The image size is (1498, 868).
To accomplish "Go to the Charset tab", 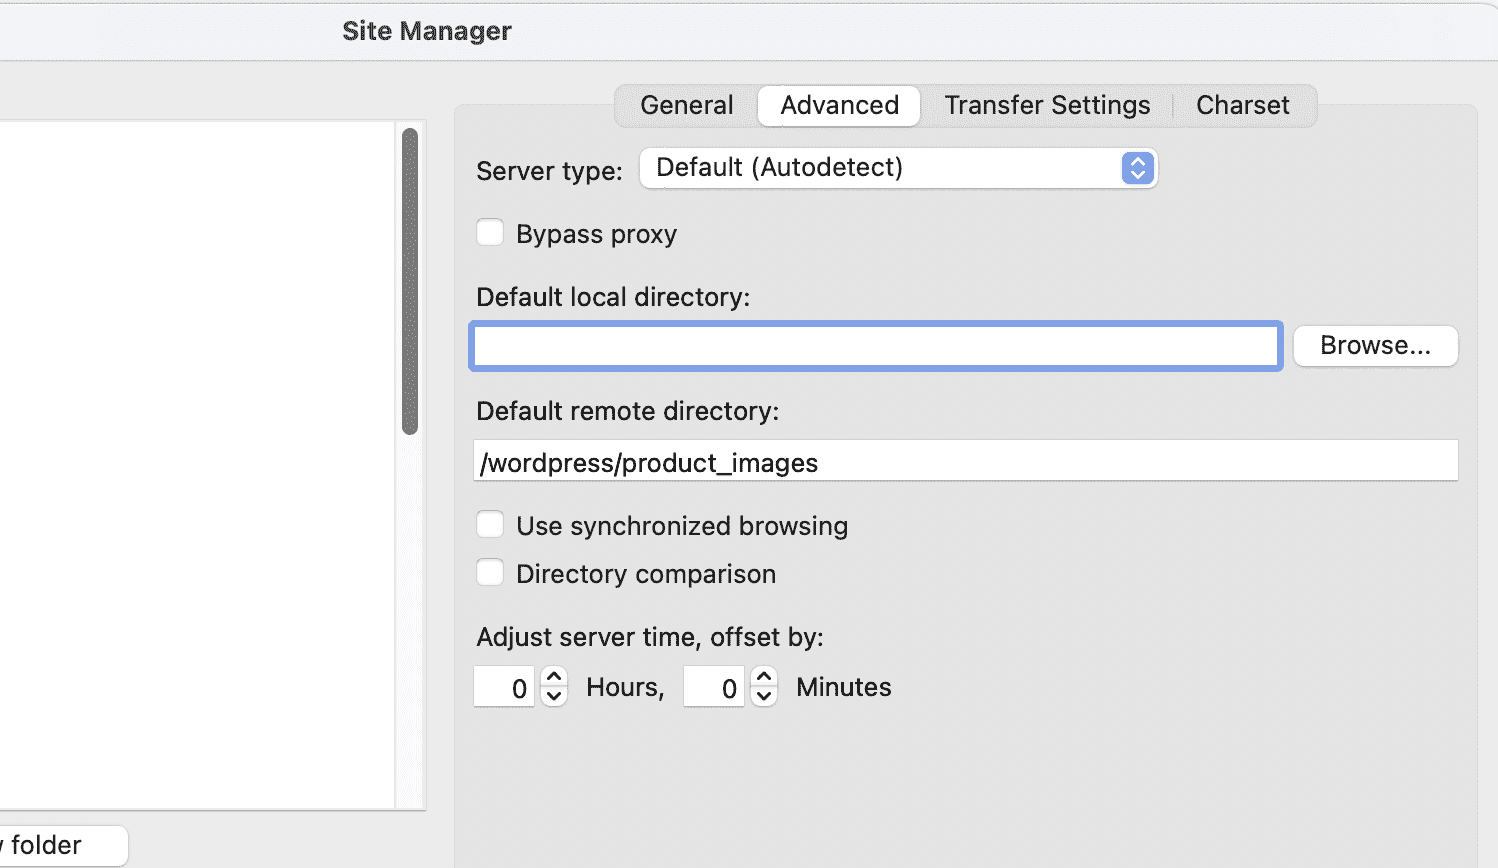I will coord(1242,106).
